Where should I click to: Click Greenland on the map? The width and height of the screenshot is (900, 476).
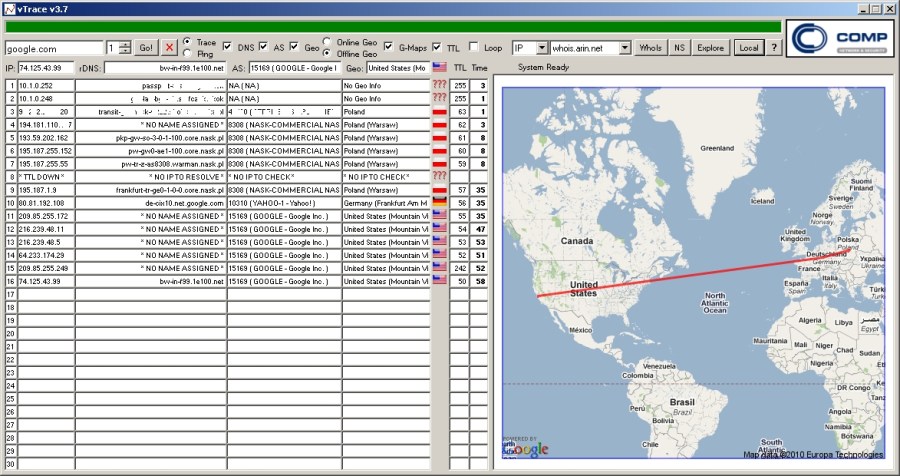click(x=717, y=148)
